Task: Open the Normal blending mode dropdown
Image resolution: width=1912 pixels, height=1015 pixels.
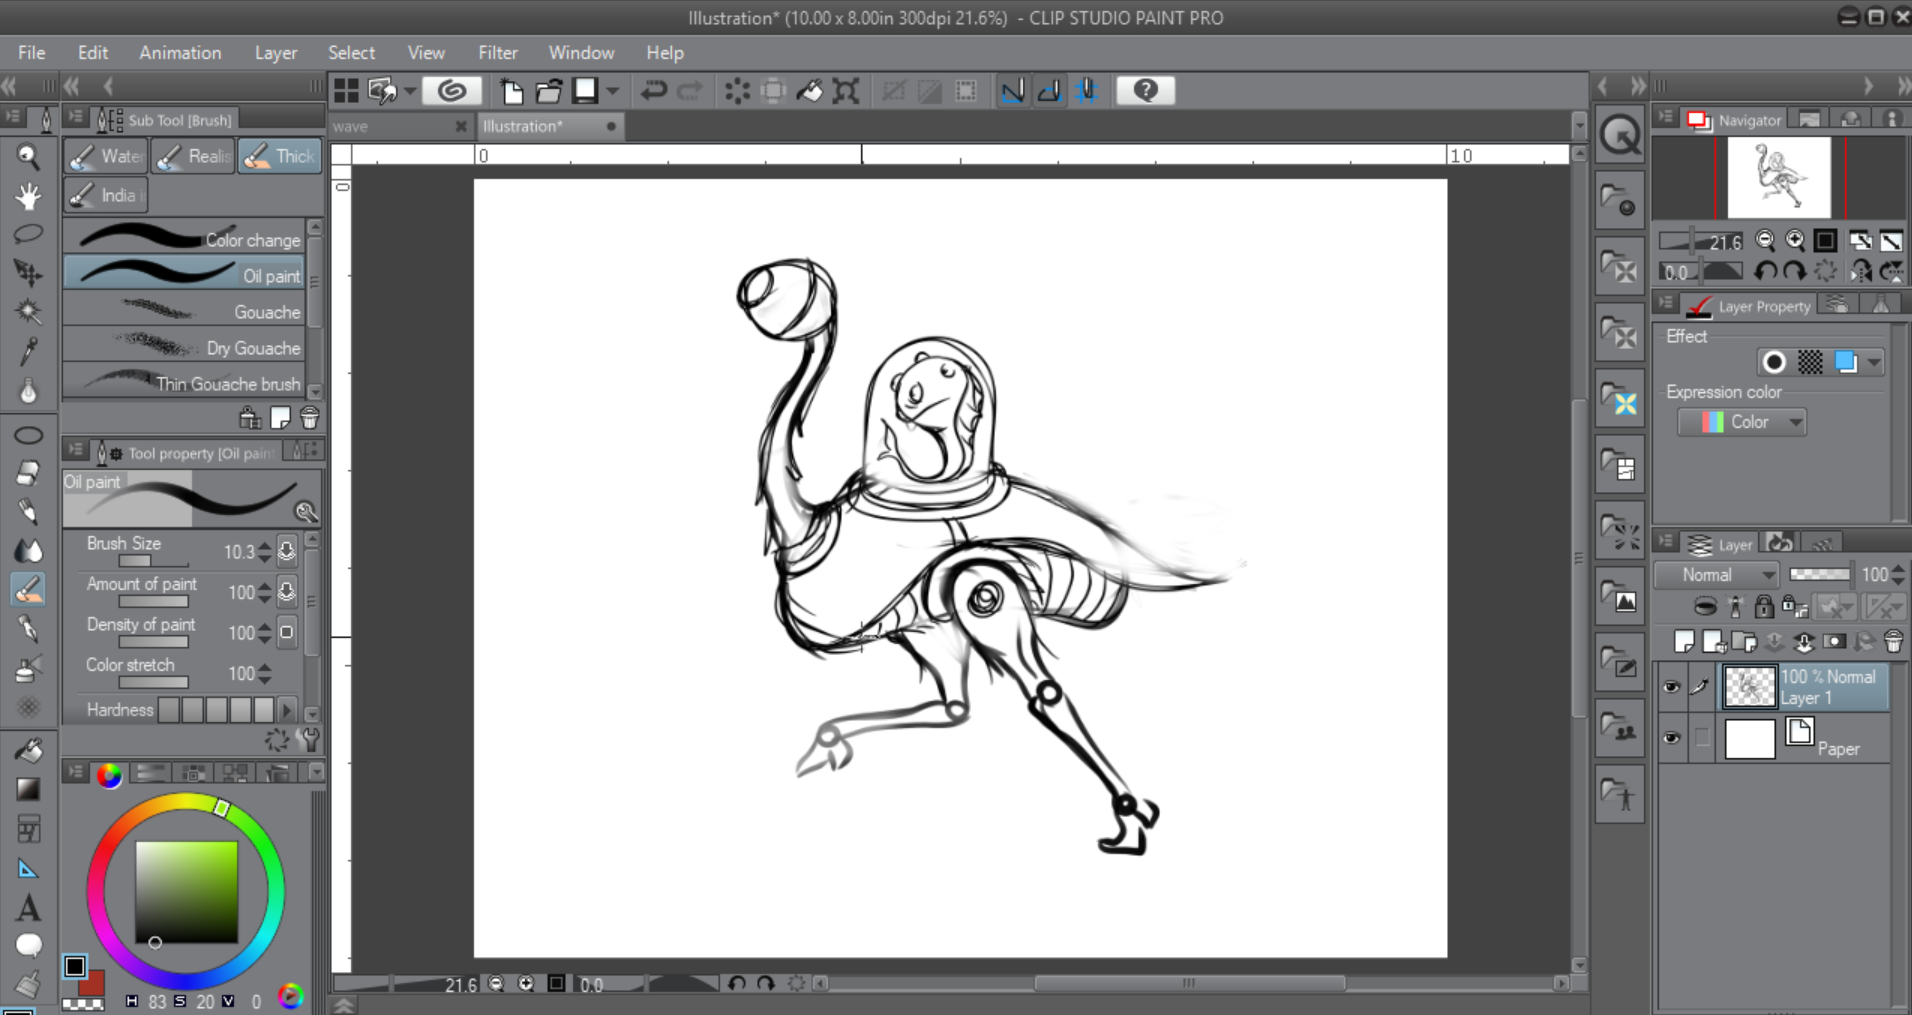Action: pyautogui.click(x=1716, y=575)
